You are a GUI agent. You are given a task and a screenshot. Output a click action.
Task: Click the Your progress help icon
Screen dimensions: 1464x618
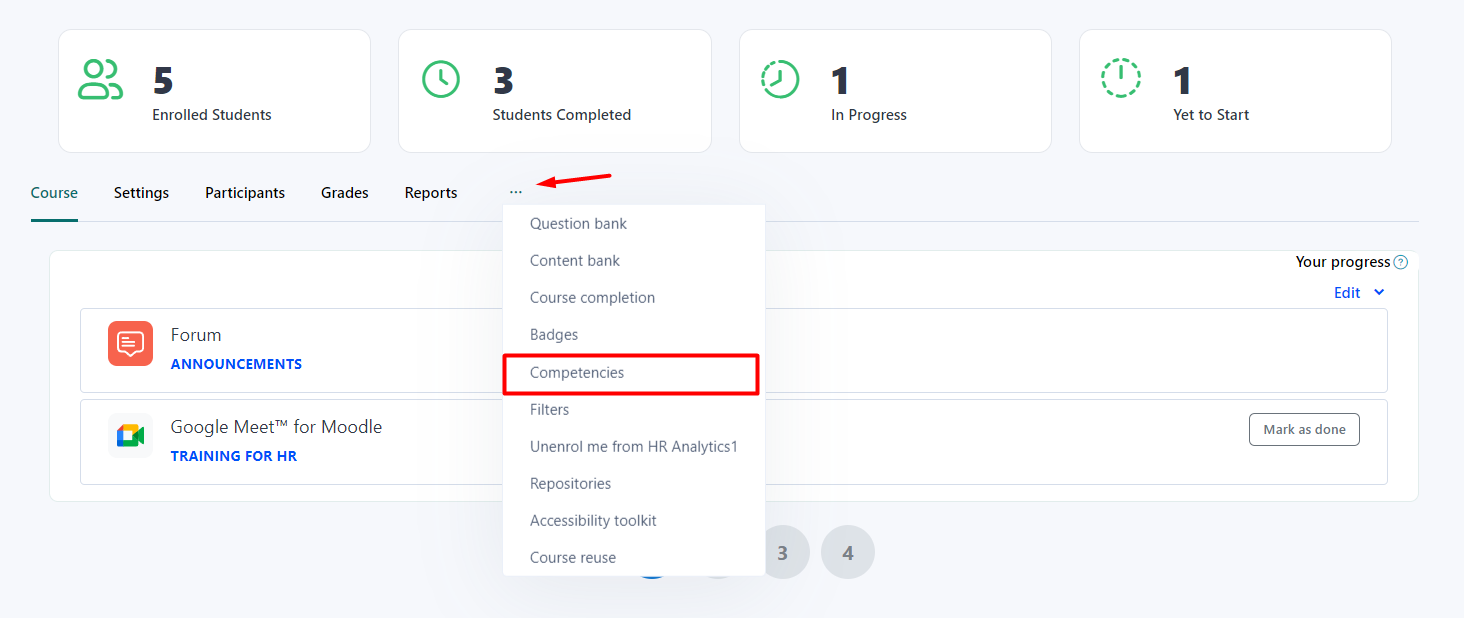(x=1401, y=262)
